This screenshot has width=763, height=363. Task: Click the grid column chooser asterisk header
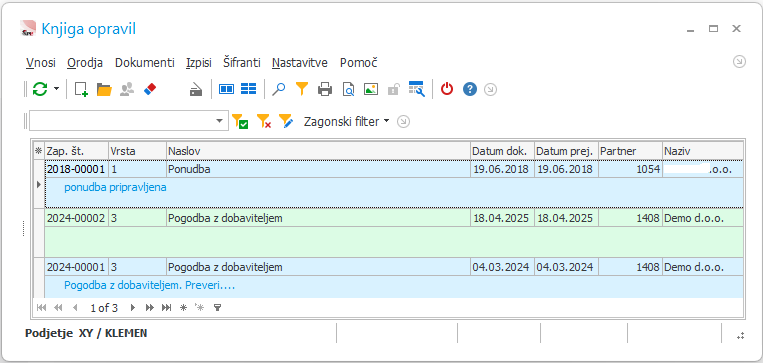(38, 151)
